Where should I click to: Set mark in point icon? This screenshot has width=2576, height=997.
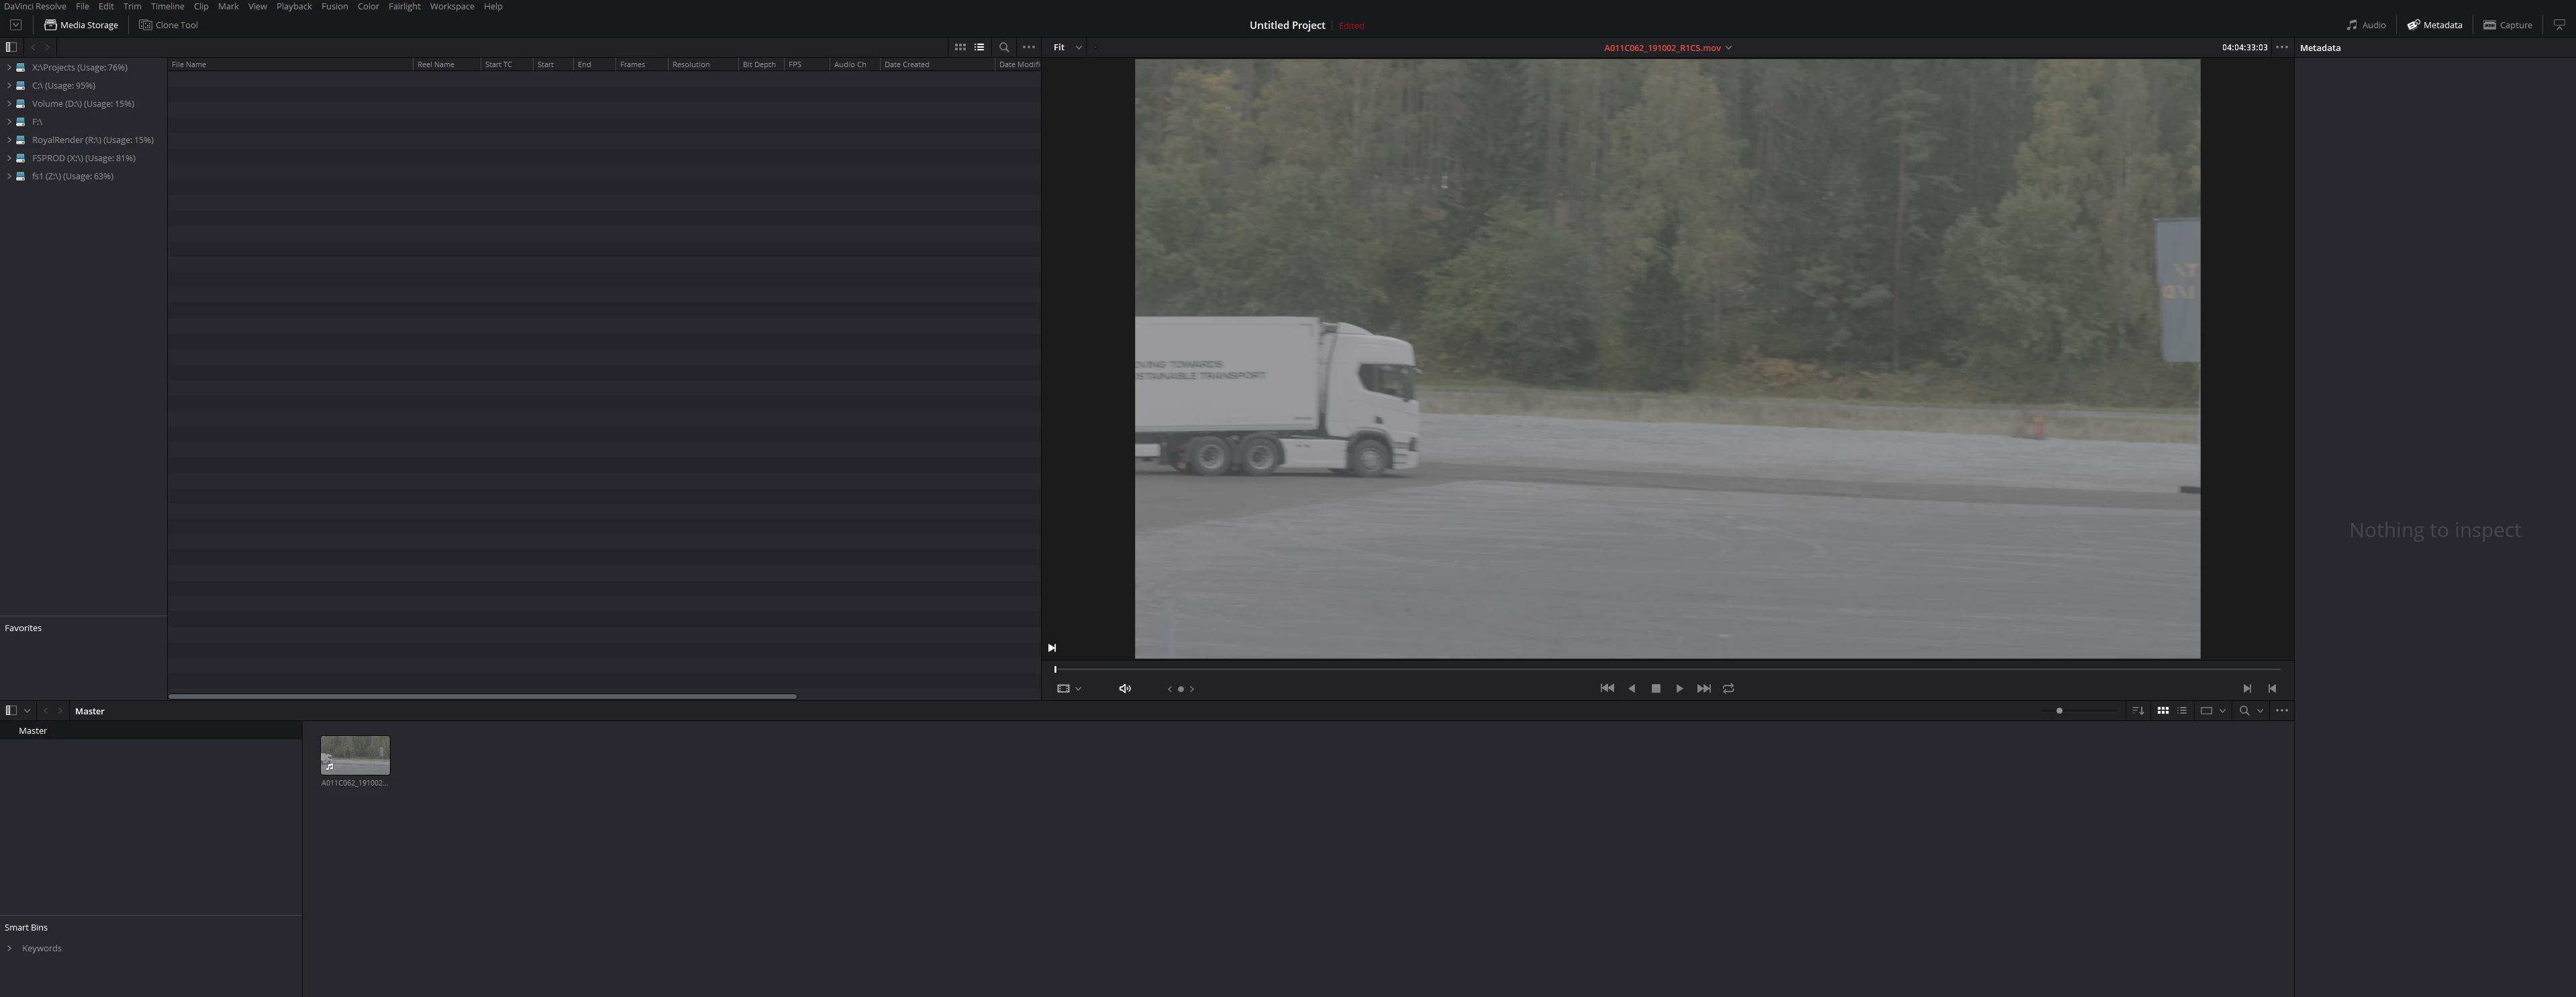pos(2246,688)
